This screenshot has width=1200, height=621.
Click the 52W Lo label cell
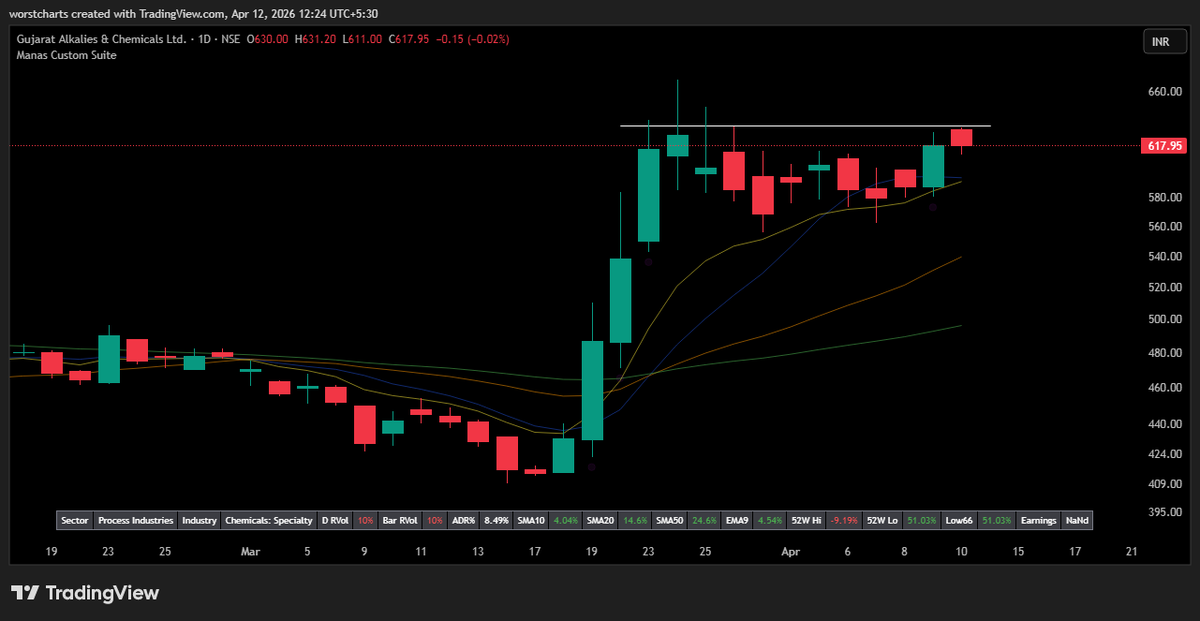click(x=882, y=520)
